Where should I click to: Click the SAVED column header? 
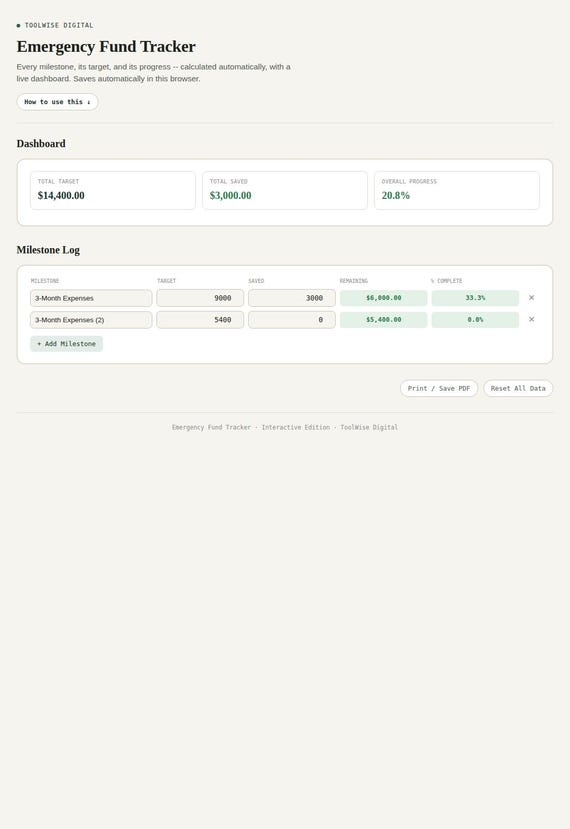click(x=256, y=281)
